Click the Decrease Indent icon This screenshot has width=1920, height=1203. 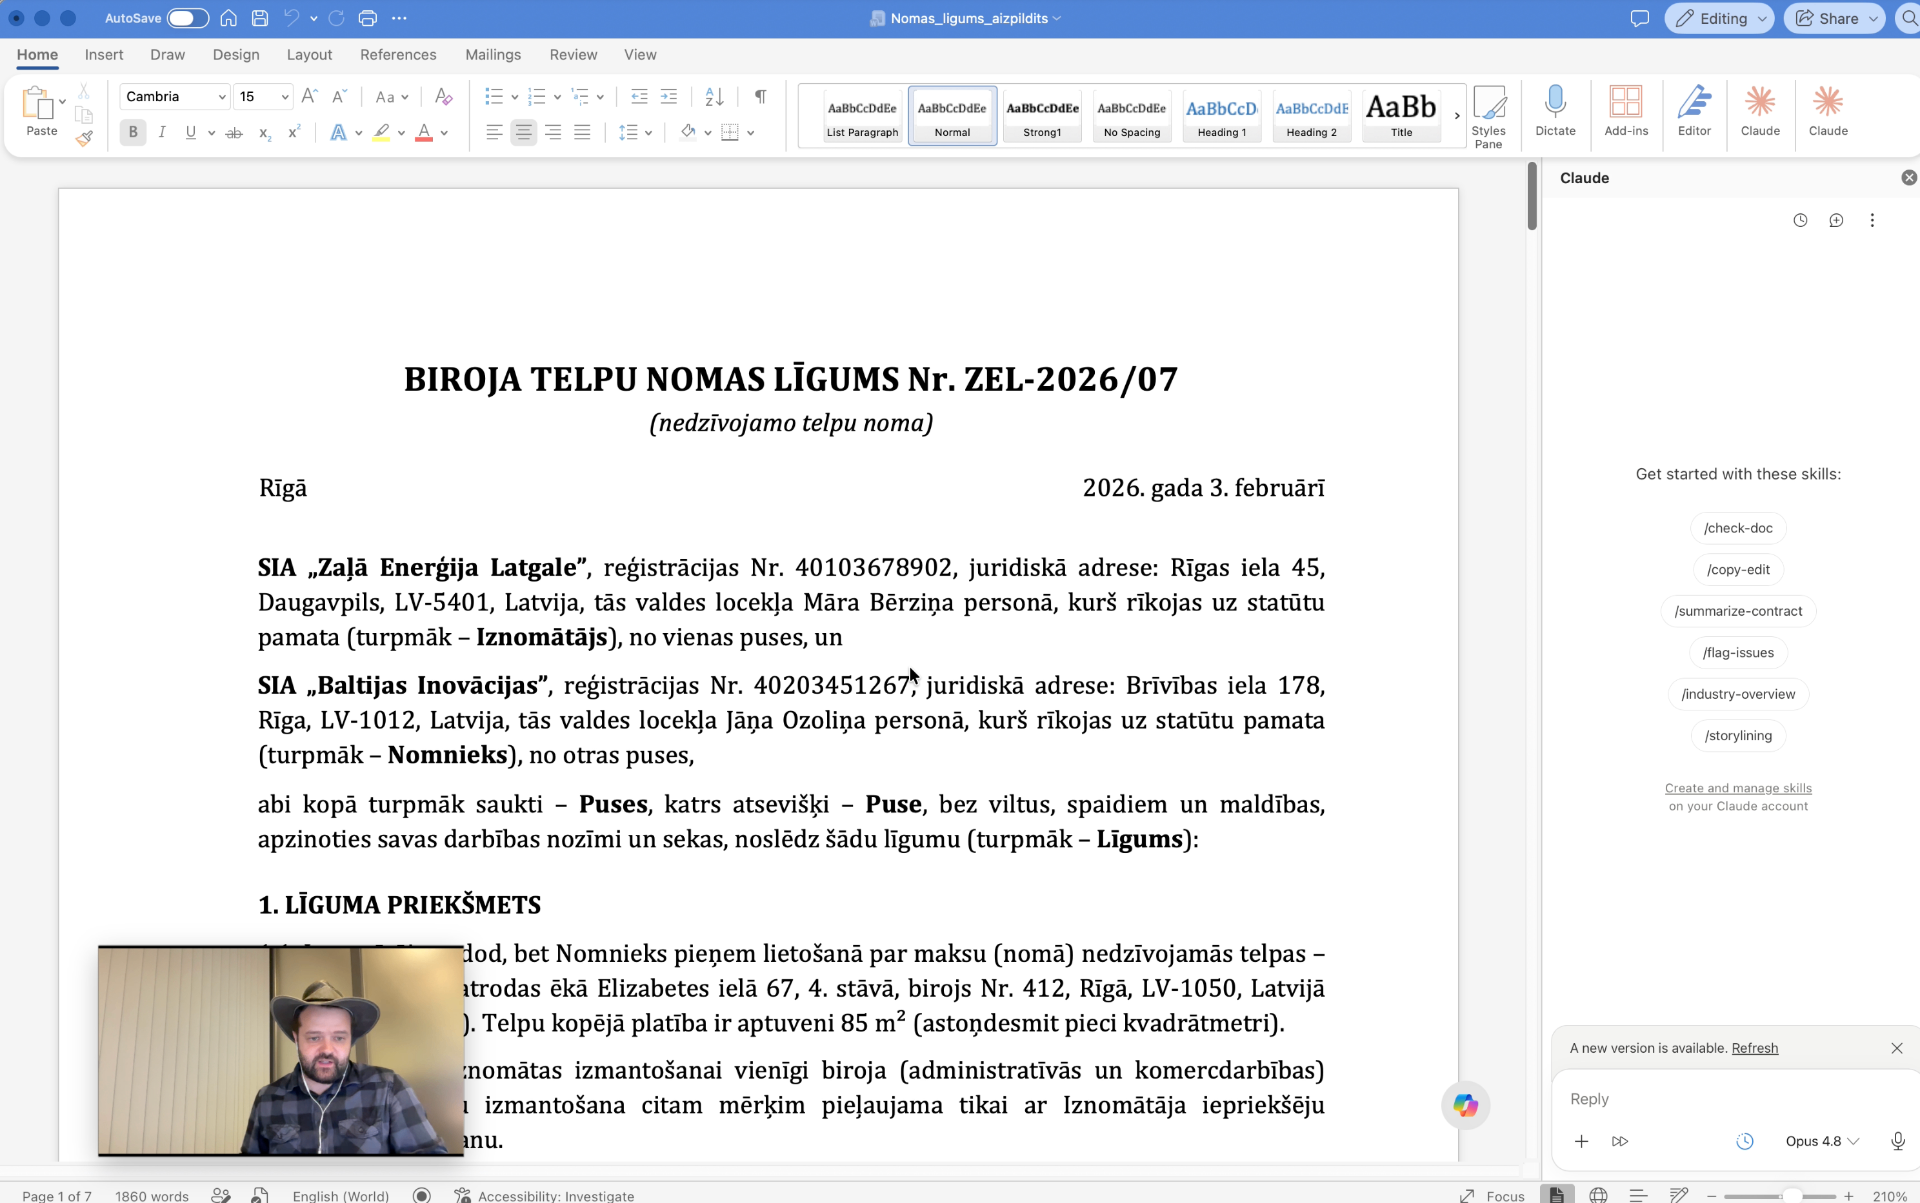(639, 97)
